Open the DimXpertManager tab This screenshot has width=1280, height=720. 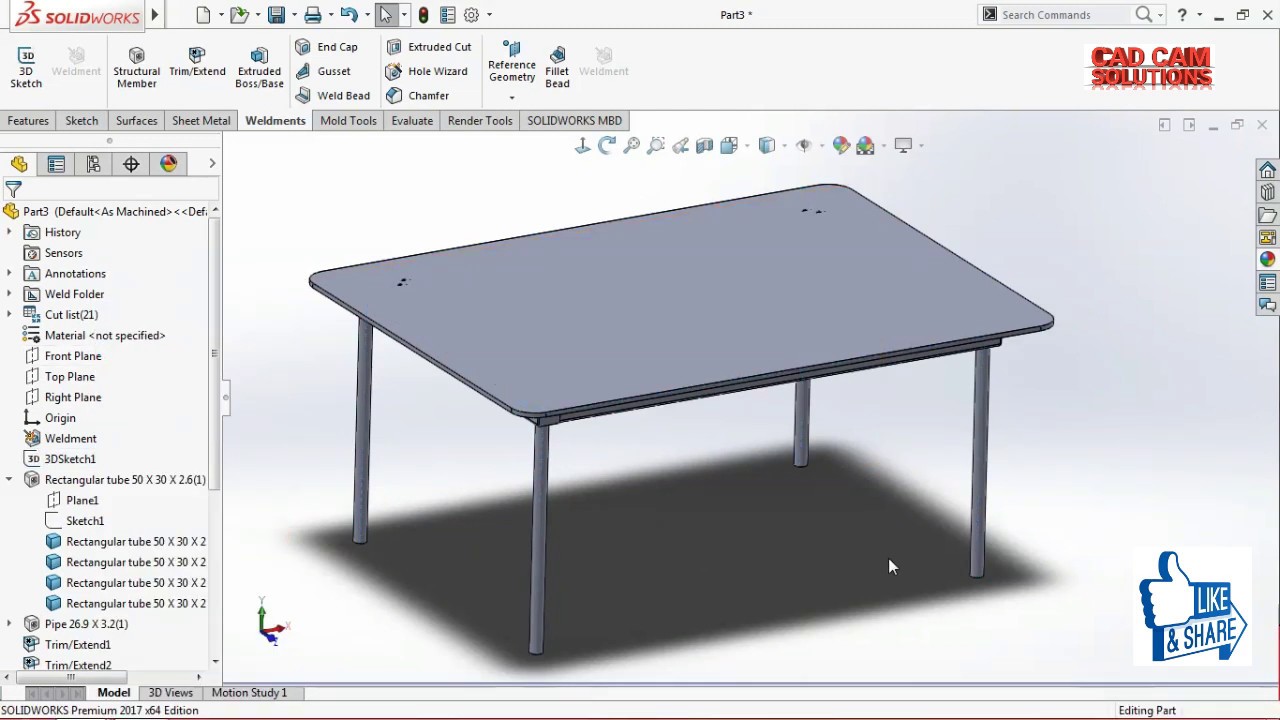click(131, 164)
